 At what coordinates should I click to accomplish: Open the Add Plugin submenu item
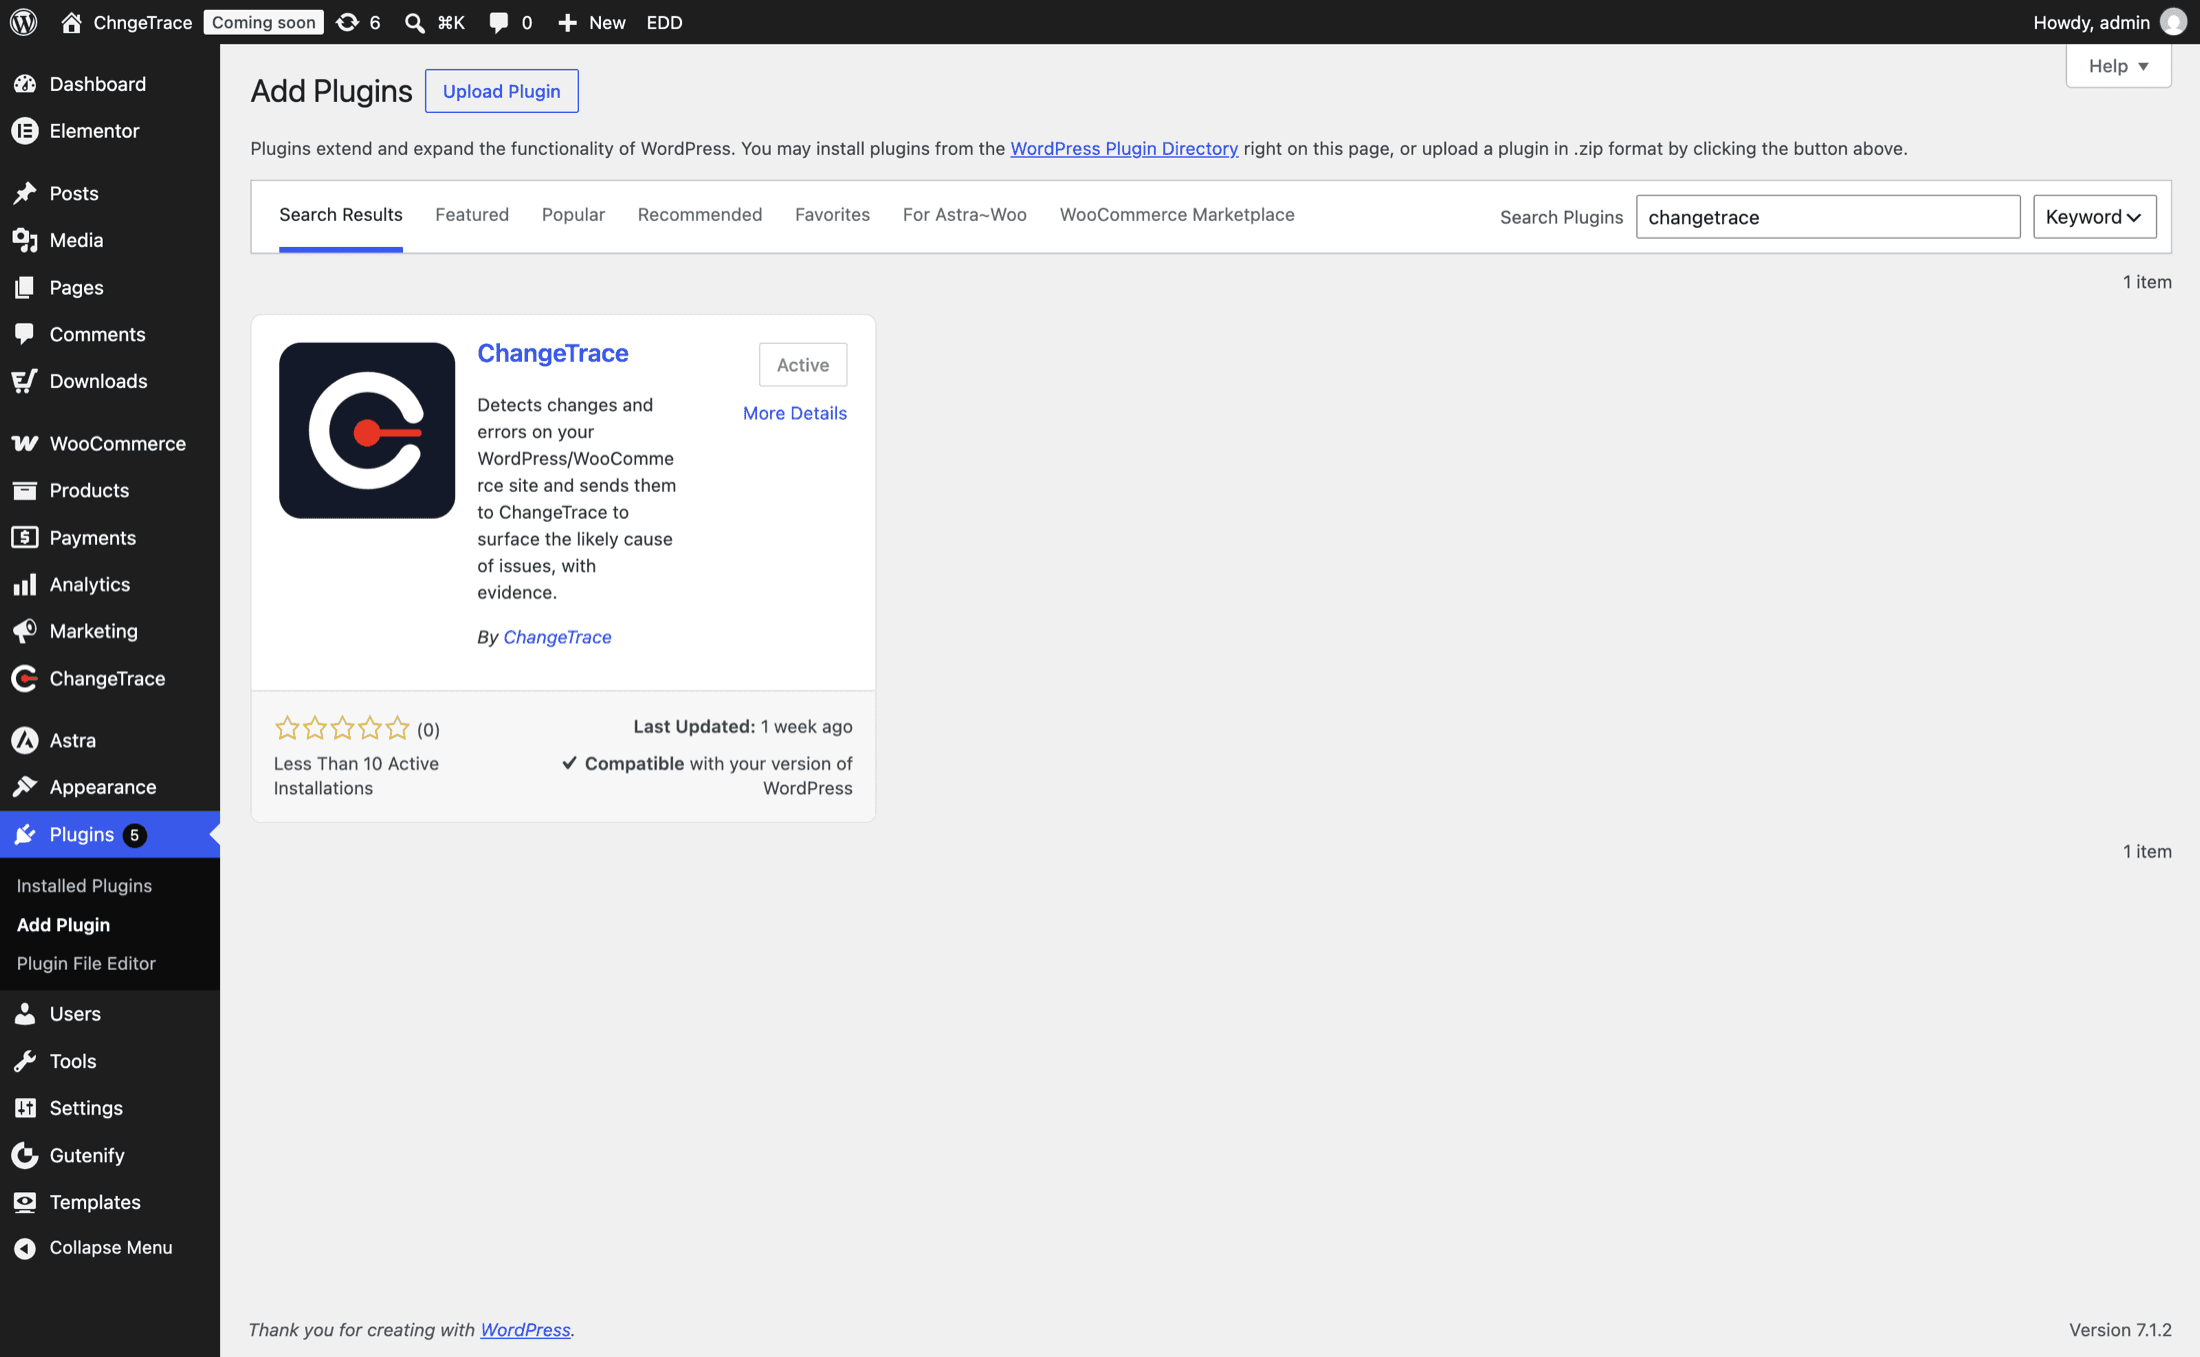(63, 925)
